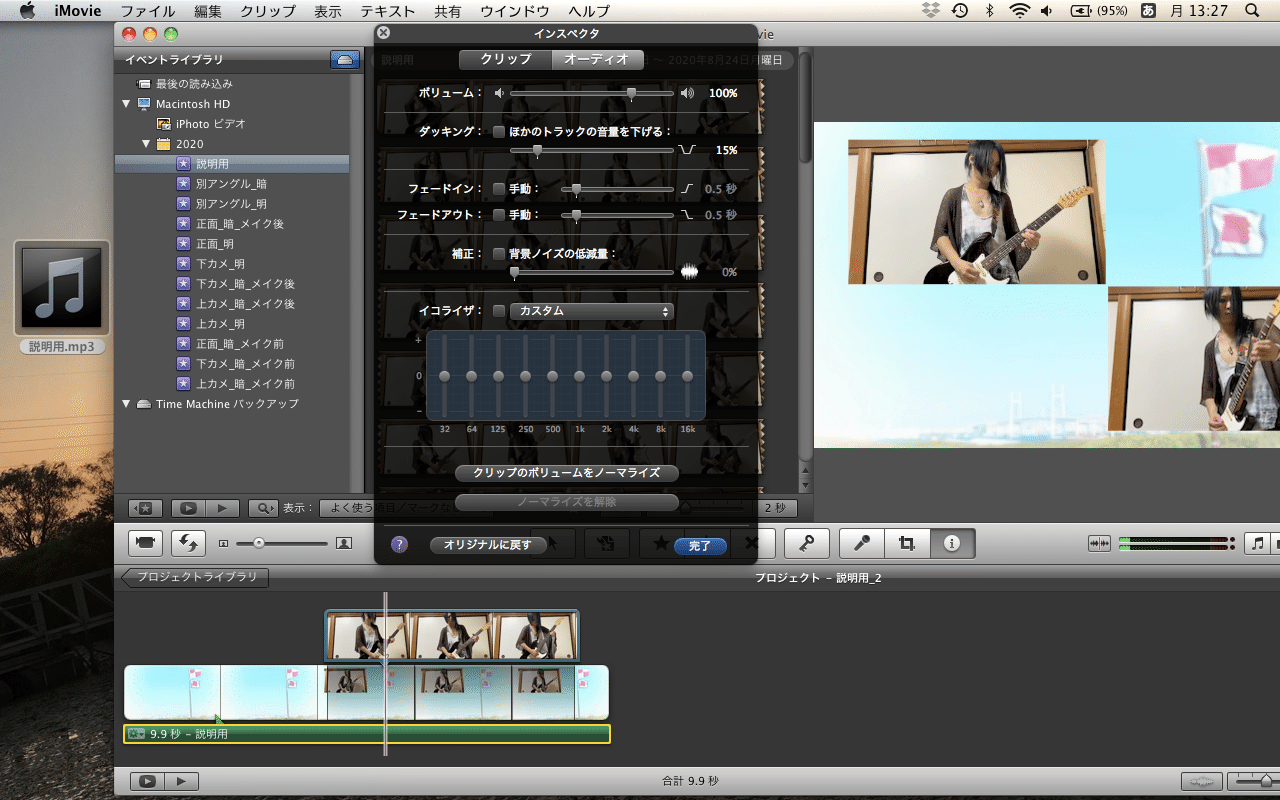
Task: Open the クリップ menu in the menu bar
Action: click(268, 11)
